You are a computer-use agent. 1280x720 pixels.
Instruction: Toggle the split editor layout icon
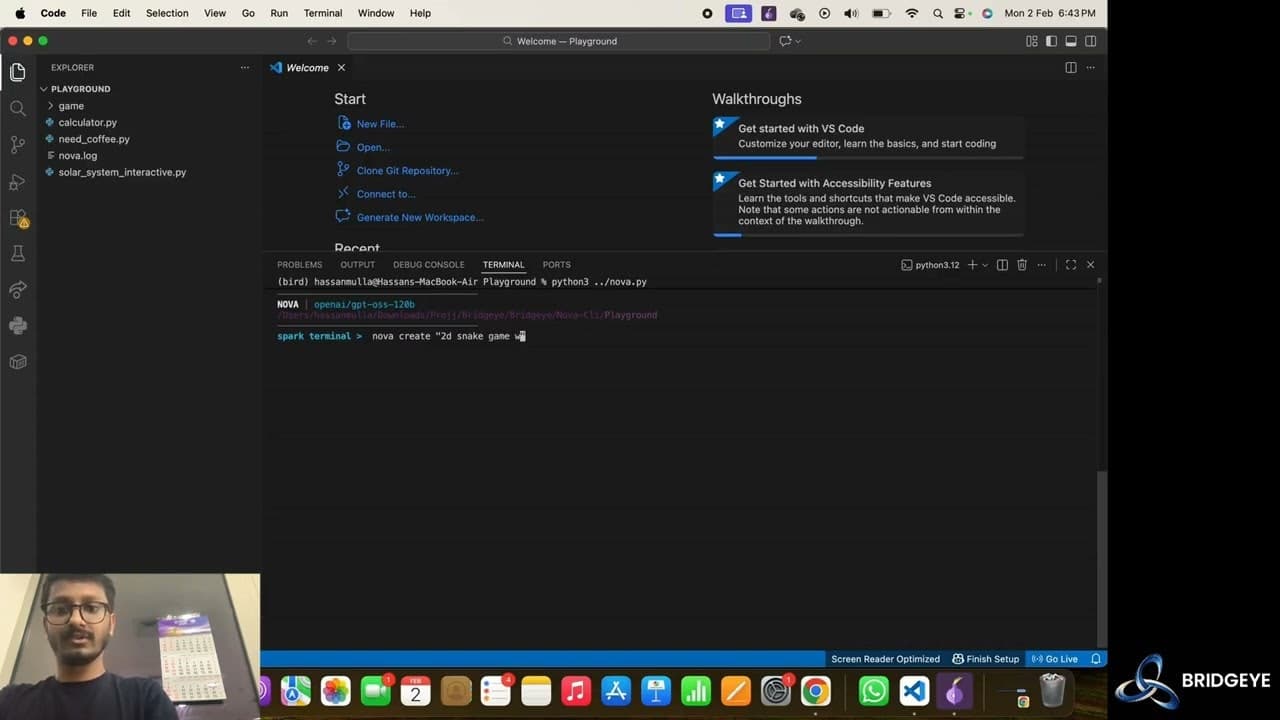(1070, 67)
